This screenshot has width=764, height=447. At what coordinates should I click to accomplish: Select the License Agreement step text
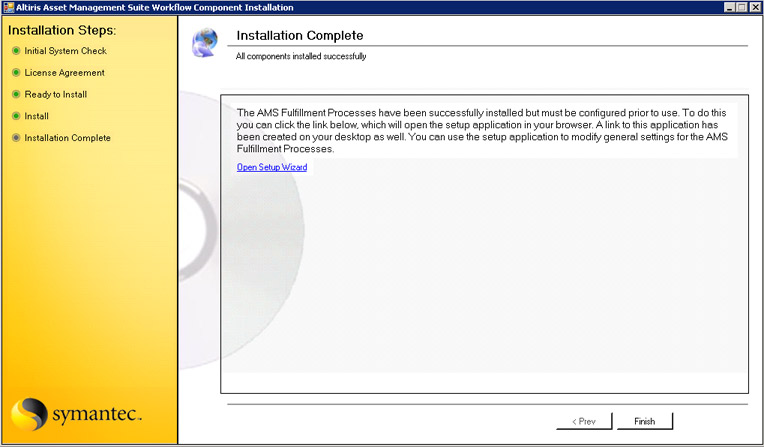click(x=65, y=73)
